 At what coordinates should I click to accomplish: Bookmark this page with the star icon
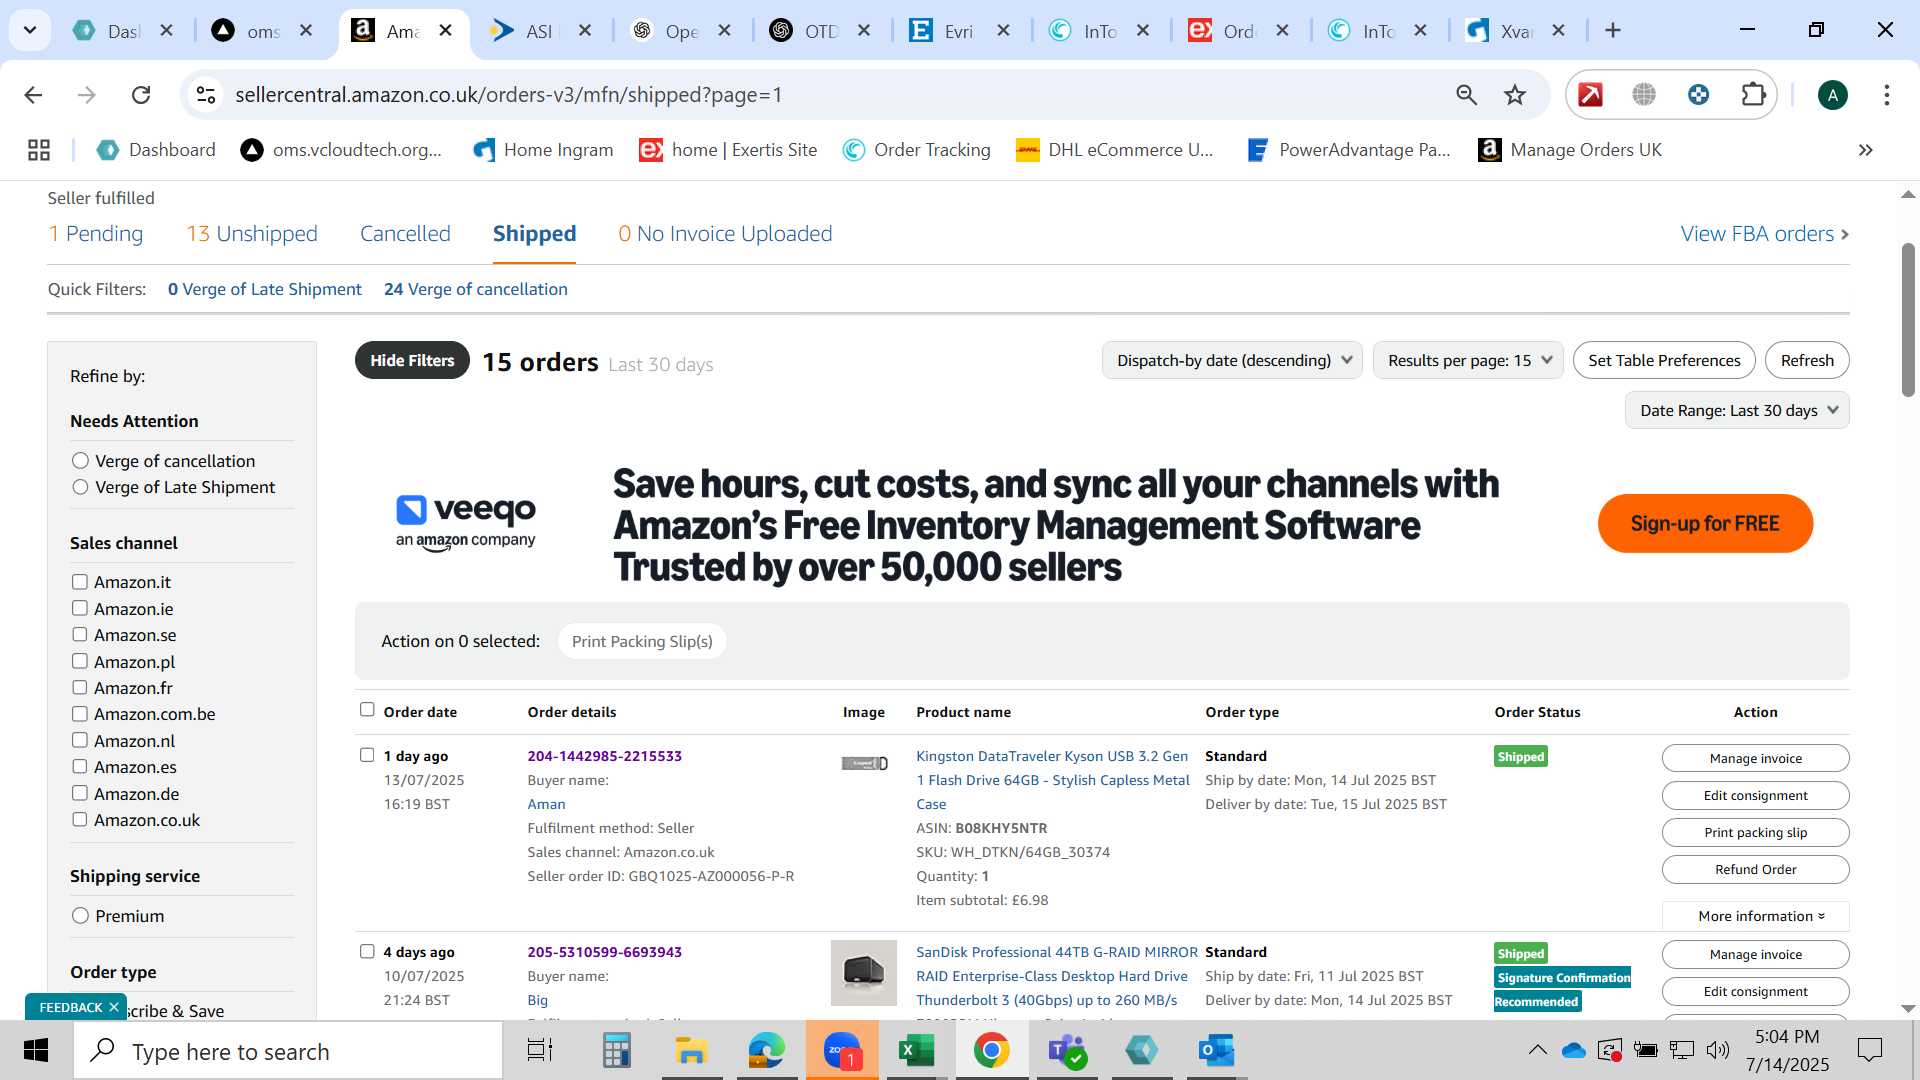(1515, 95)
